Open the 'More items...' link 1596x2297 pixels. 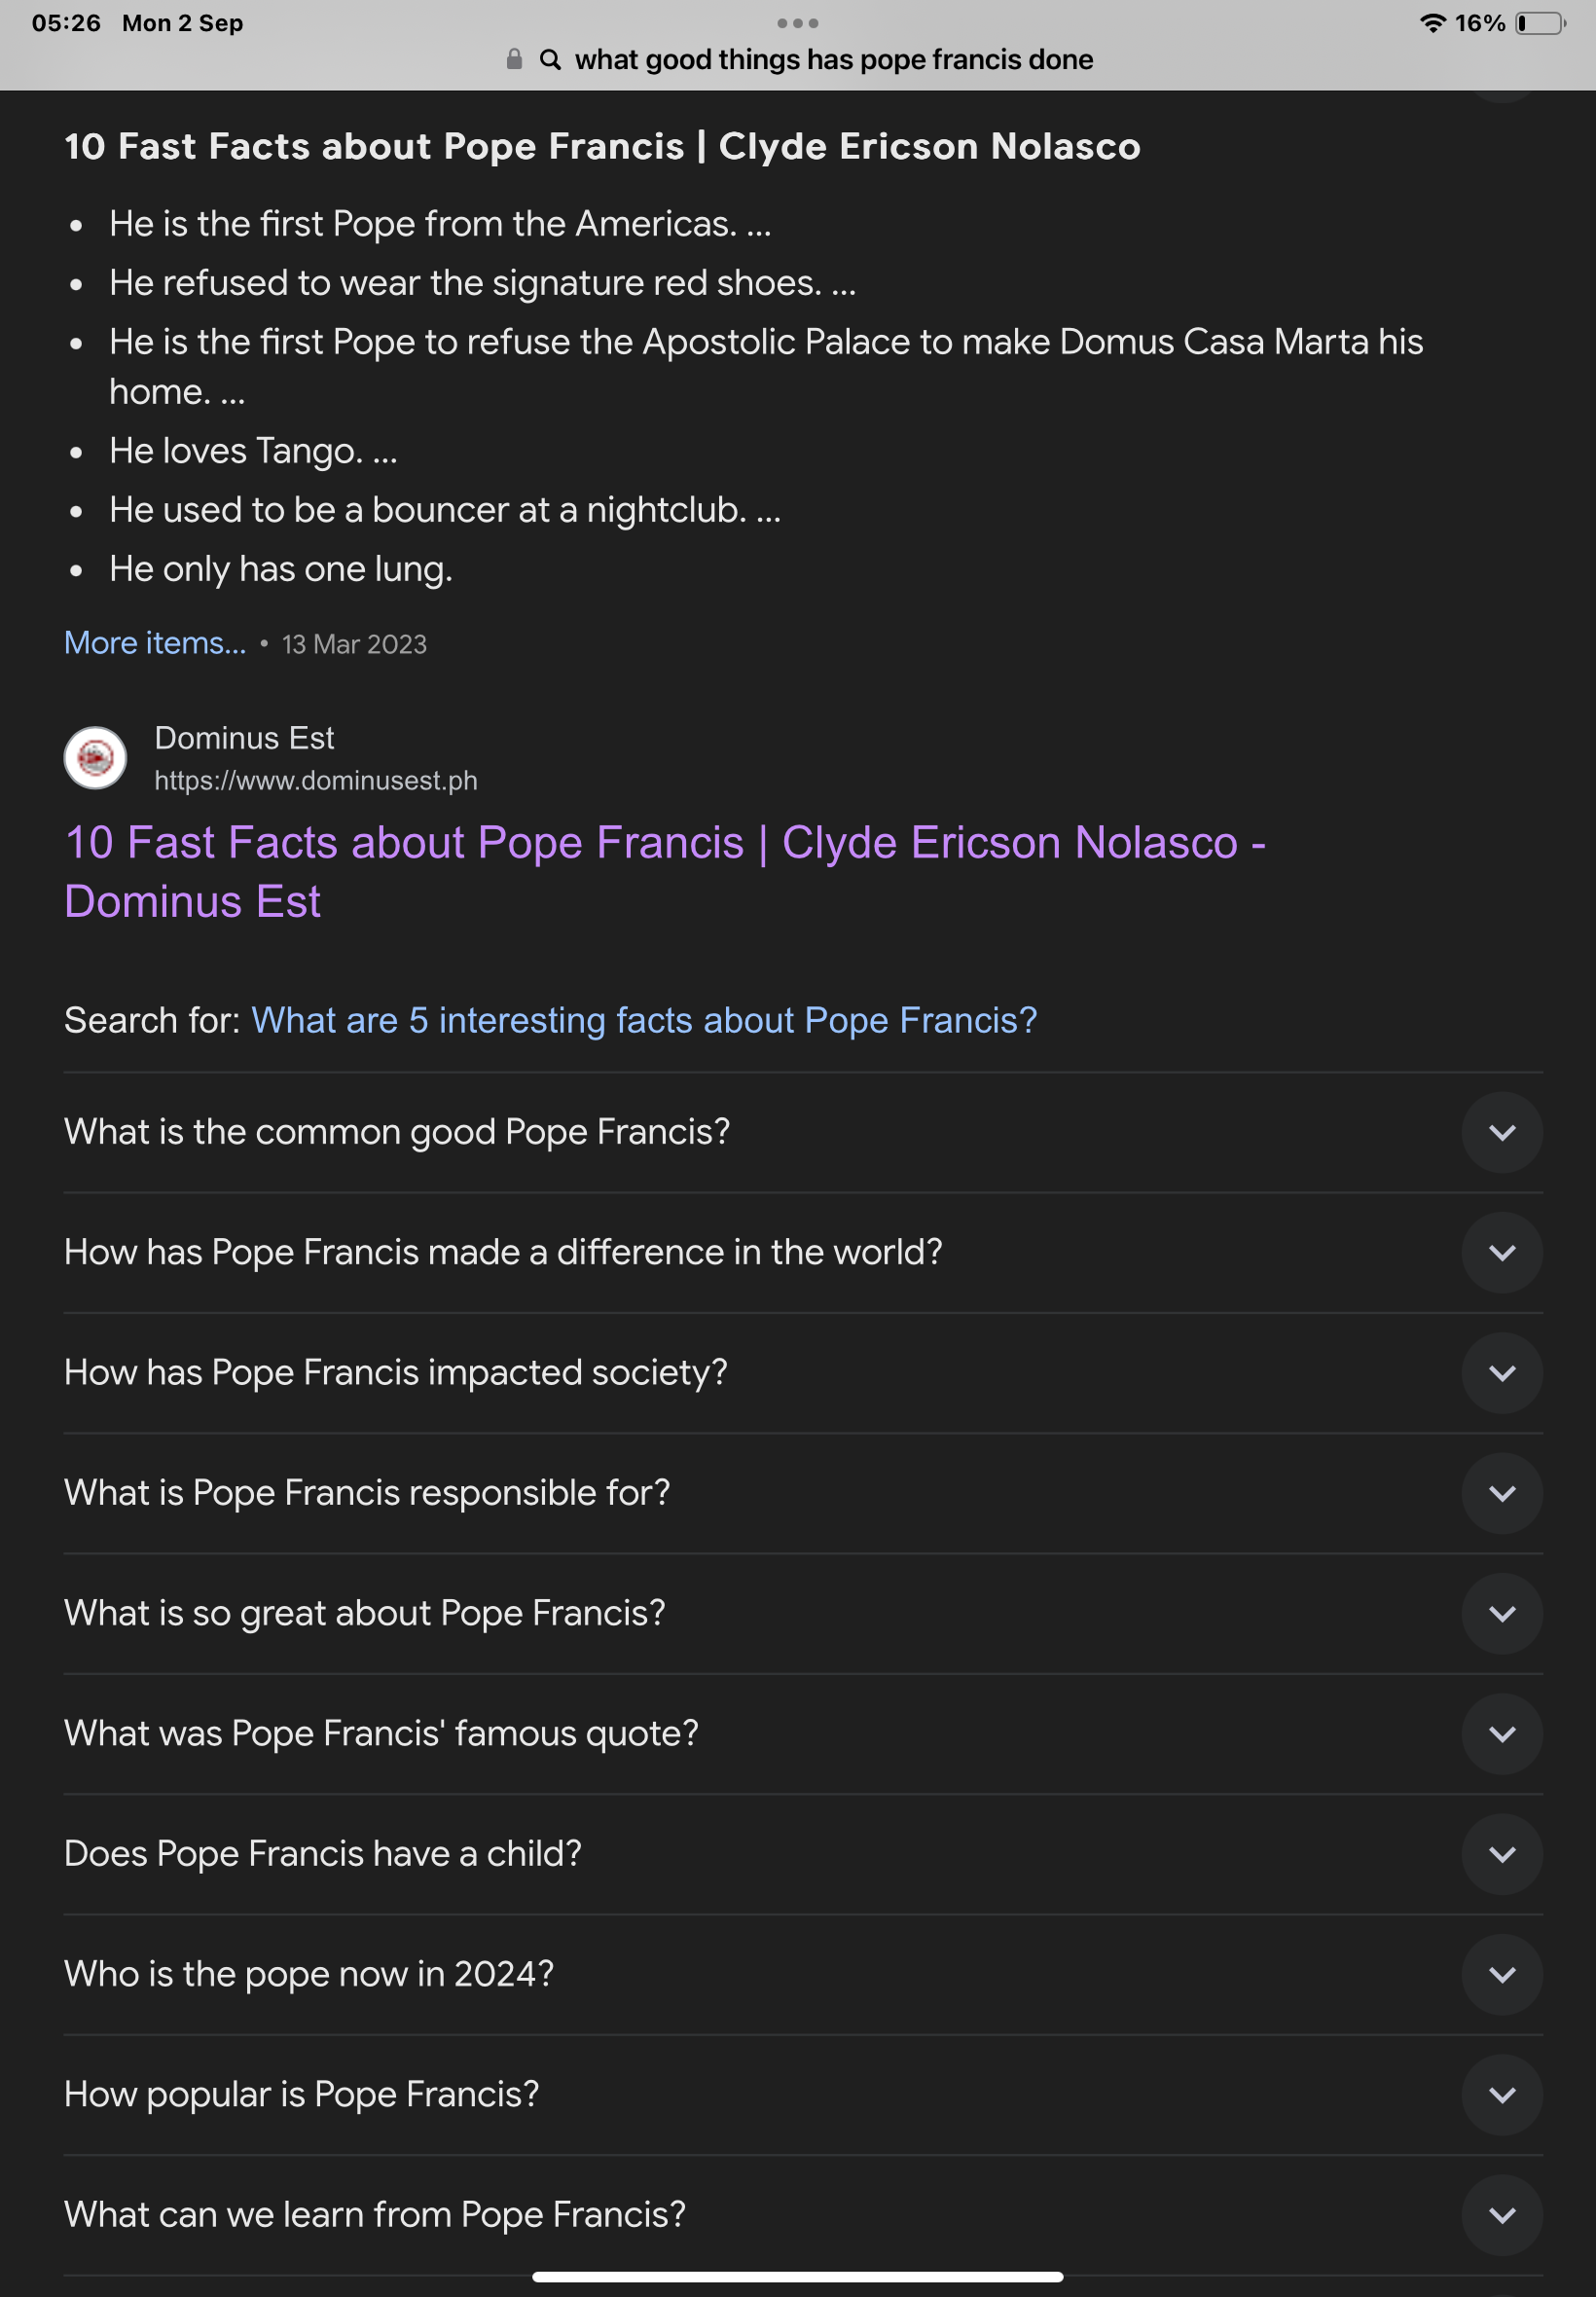coord(155,643)
